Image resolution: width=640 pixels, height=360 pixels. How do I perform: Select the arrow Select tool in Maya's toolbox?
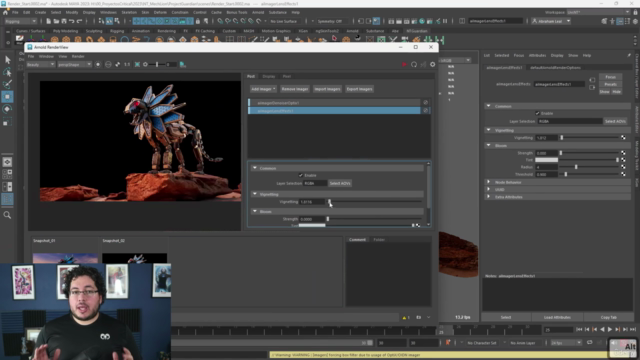pos(7,60)
